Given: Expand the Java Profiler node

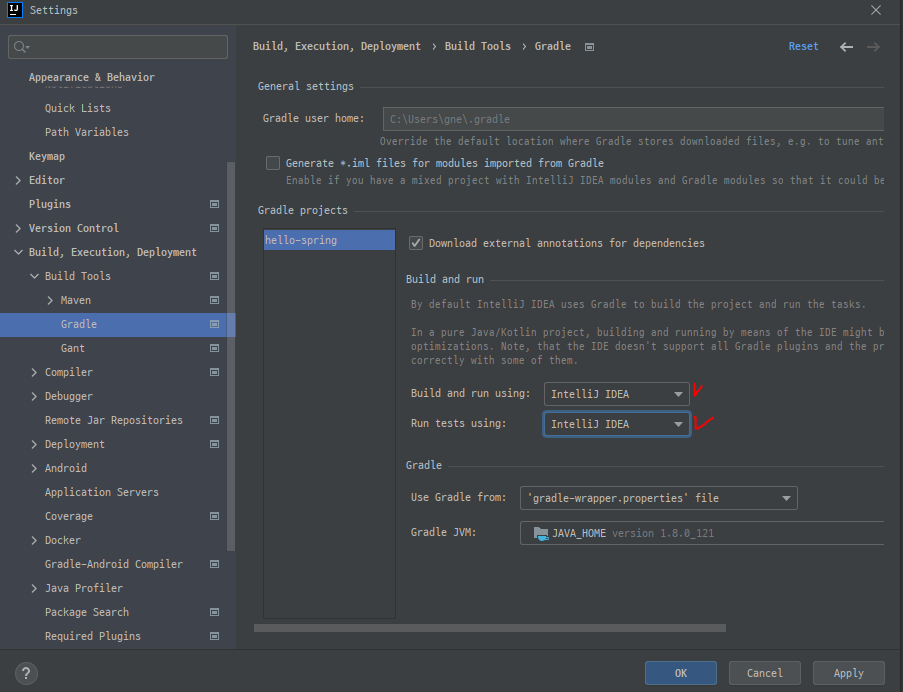Looking at the screenshot, I should pyautogui.click(x=34, y=588).
